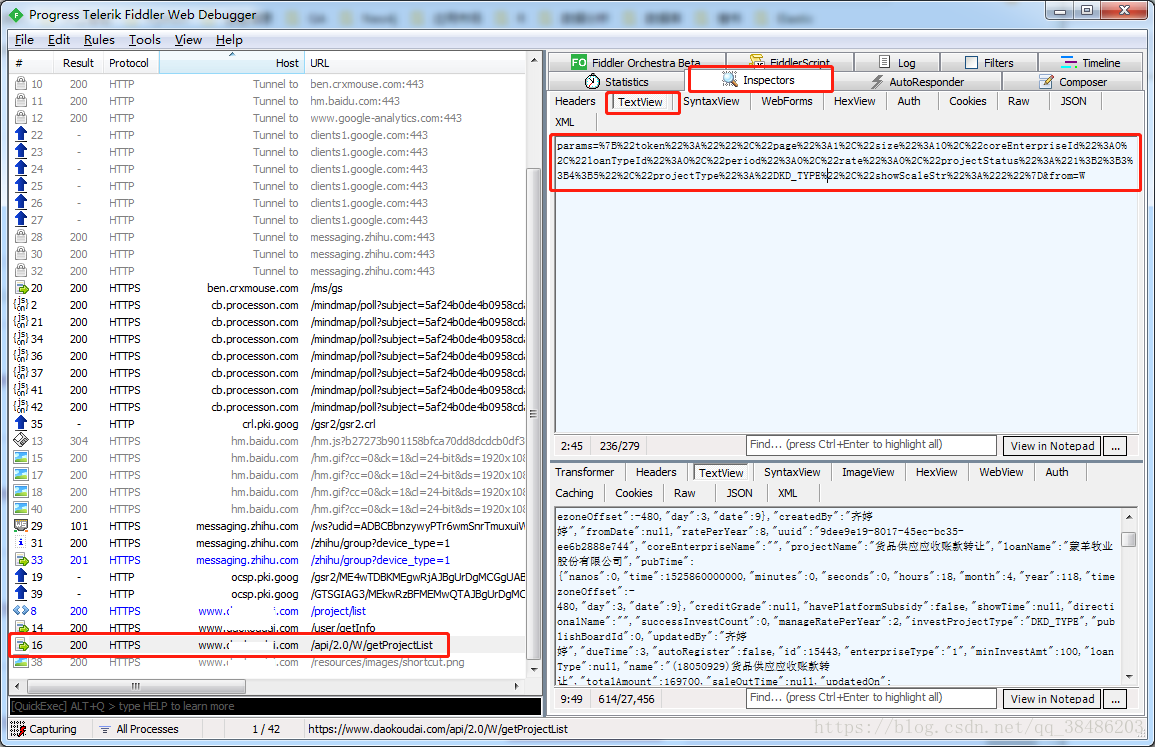Select the Inspectors tab
The height and width of the screenshot is (747, 1155).
coord(759,80)
